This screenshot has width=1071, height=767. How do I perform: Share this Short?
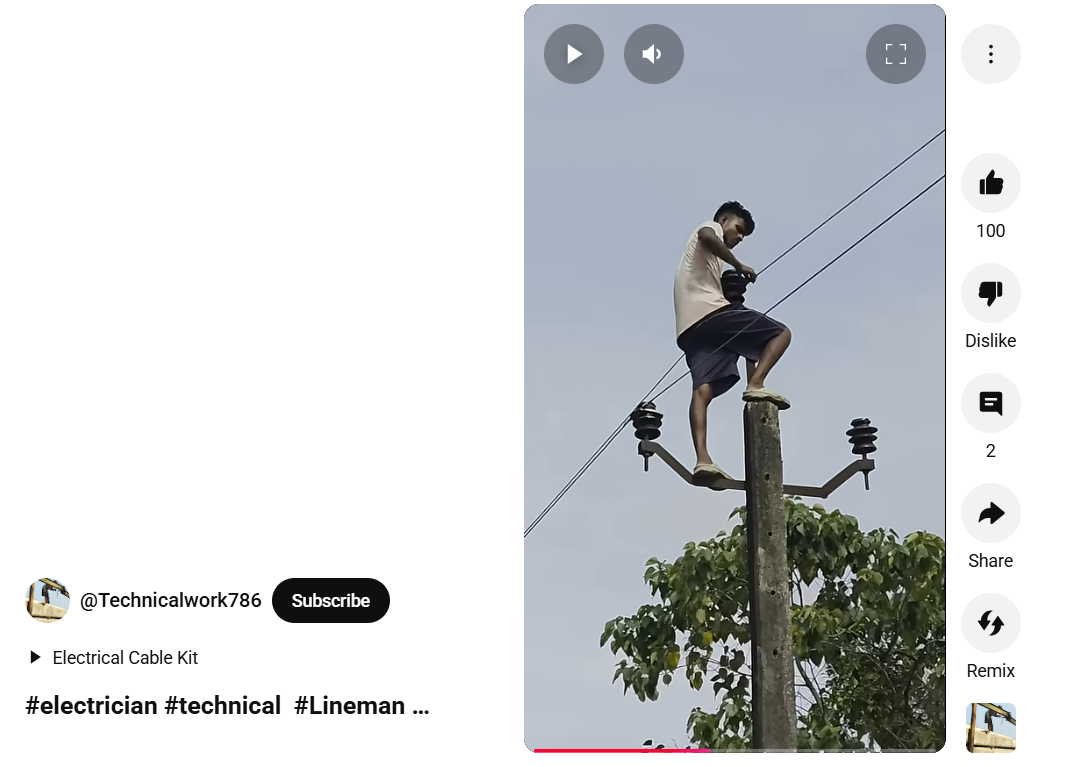(990, 513)
